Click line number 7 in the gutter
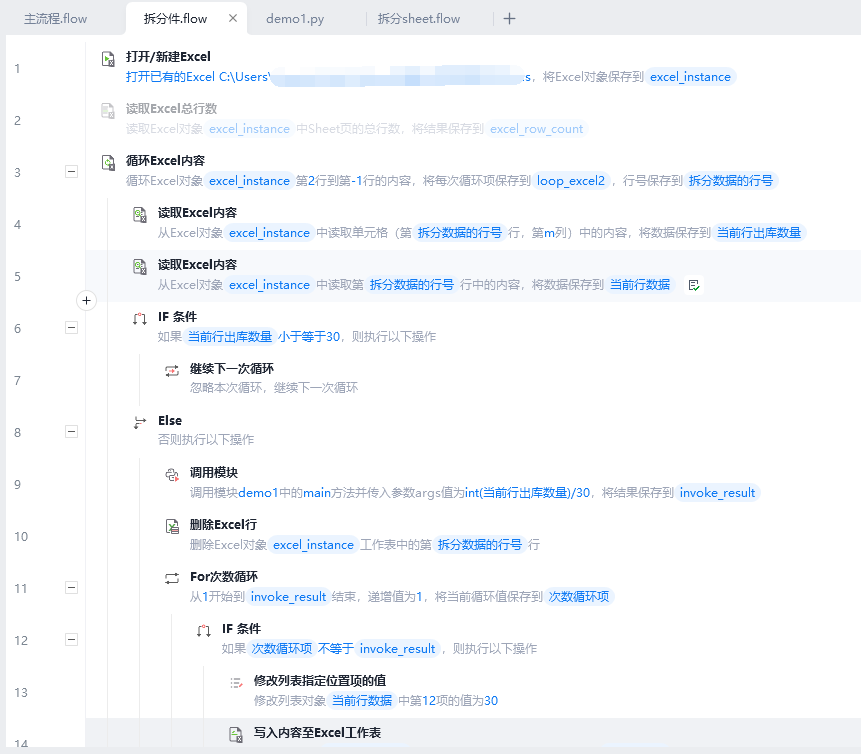The image size is (861, 754). click(x=18, y=381)
